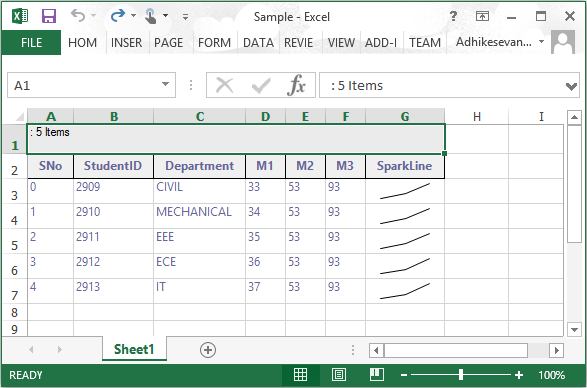Click the user profile picture
Screen dimensions: 587x388
coord(563,42)
